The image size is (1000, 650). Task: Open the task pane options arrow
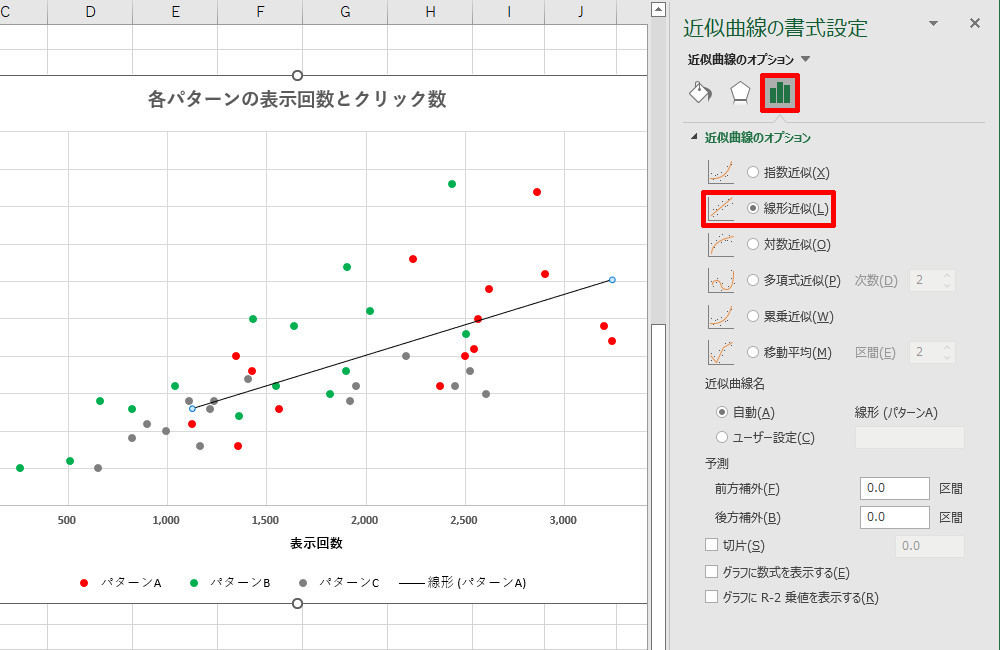click(x=933, y=24)
